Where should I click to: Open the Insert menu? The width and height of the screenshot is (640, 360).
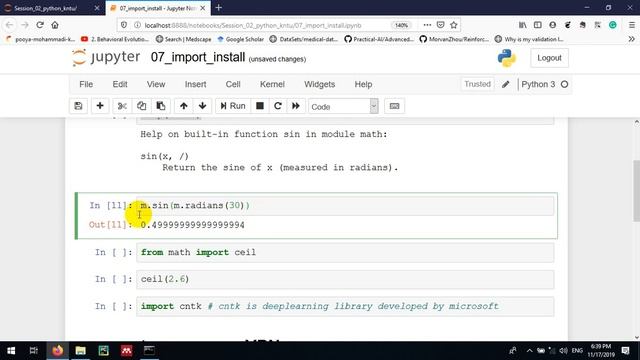tap(196, 84)
